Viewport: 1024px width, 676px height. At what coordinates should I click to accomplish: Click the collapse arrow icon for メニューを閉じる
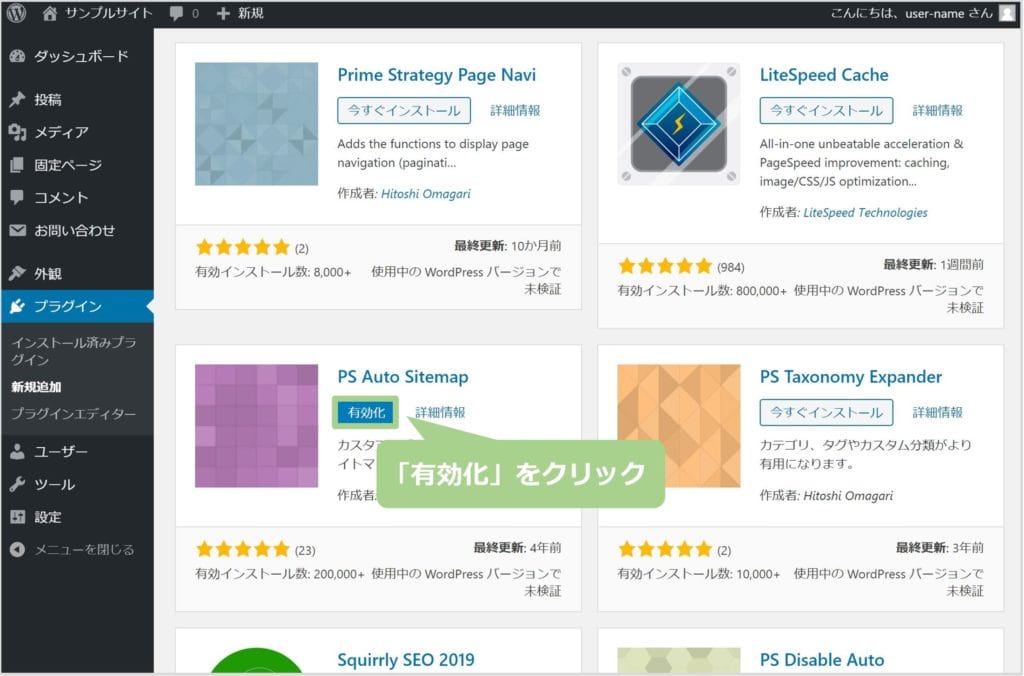point(18,549)
